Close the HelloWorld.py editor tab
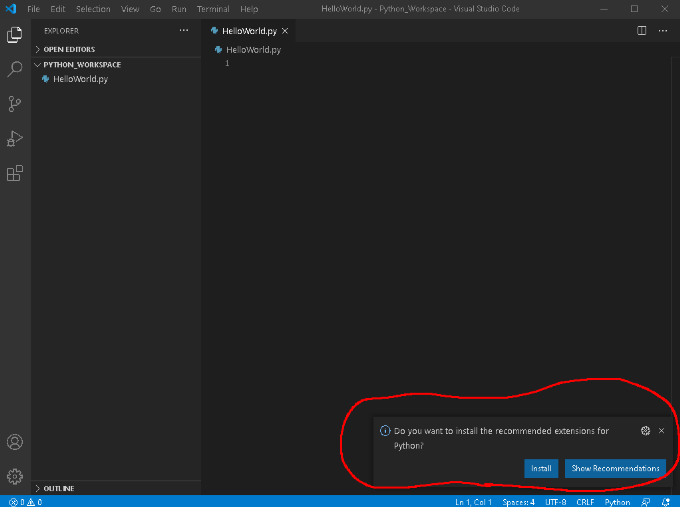680x507 pixels. tap(285, 31)
